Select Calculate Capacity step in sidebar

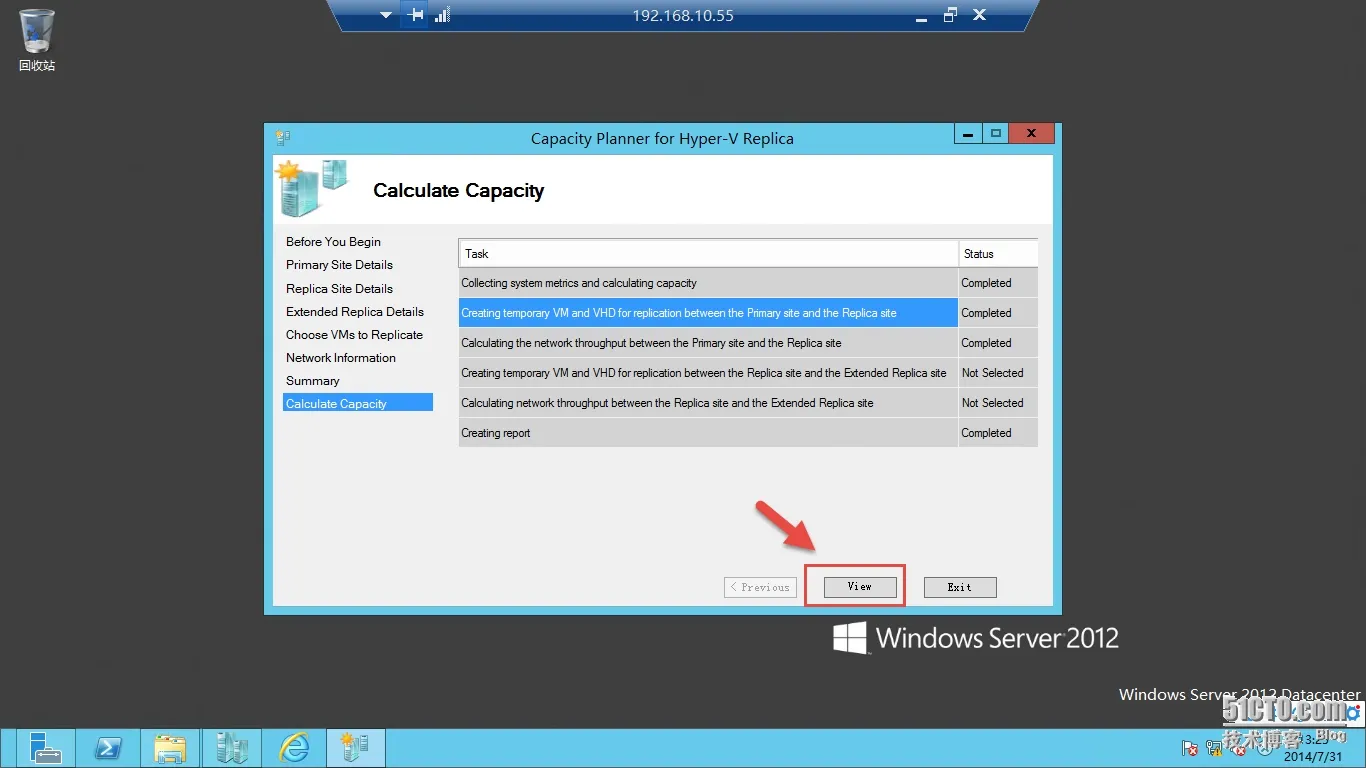pos(358,403)
